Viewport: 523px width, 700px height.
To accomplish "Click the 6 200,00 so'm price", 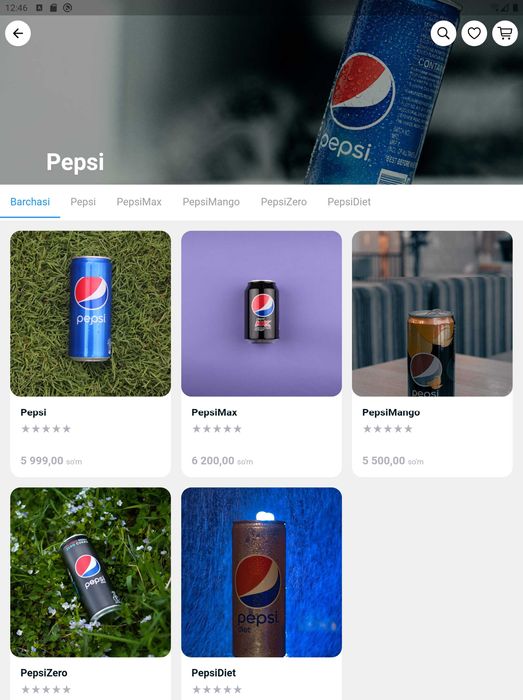I will coord(222,461).
